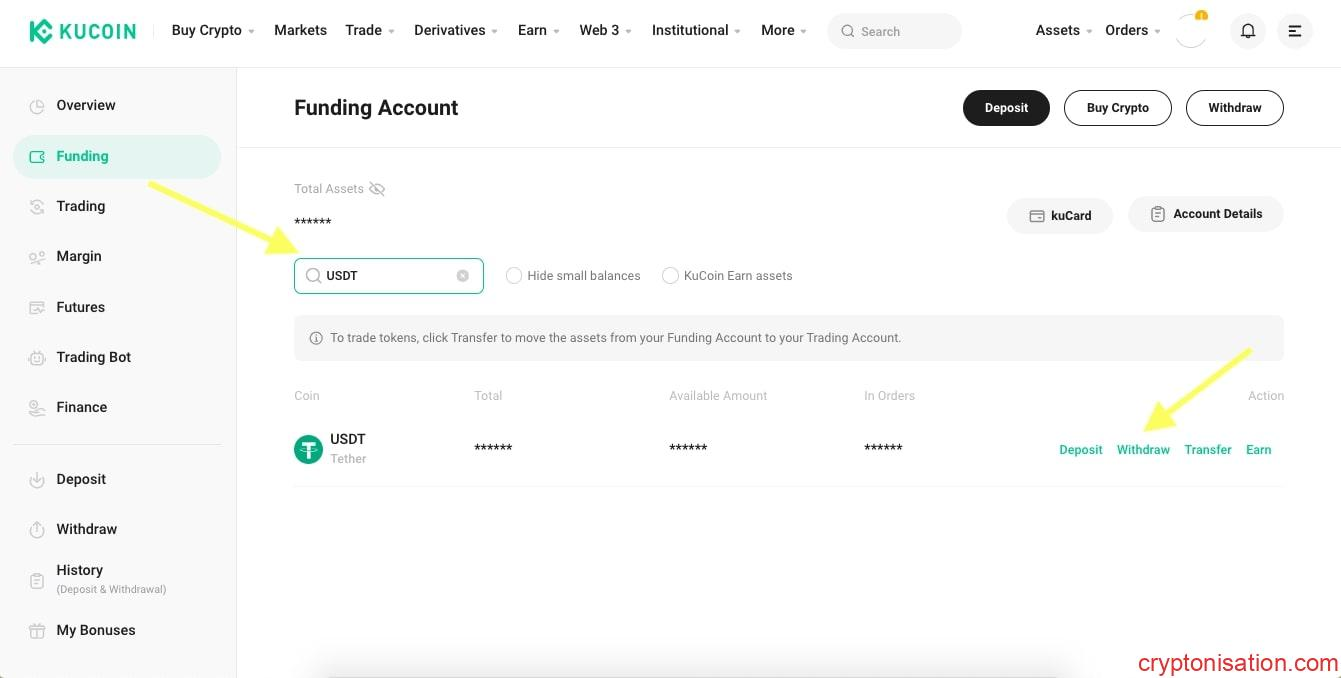Open the Markets menu item
This screenshot has height=678, width=1341.
tap(300, 31)
